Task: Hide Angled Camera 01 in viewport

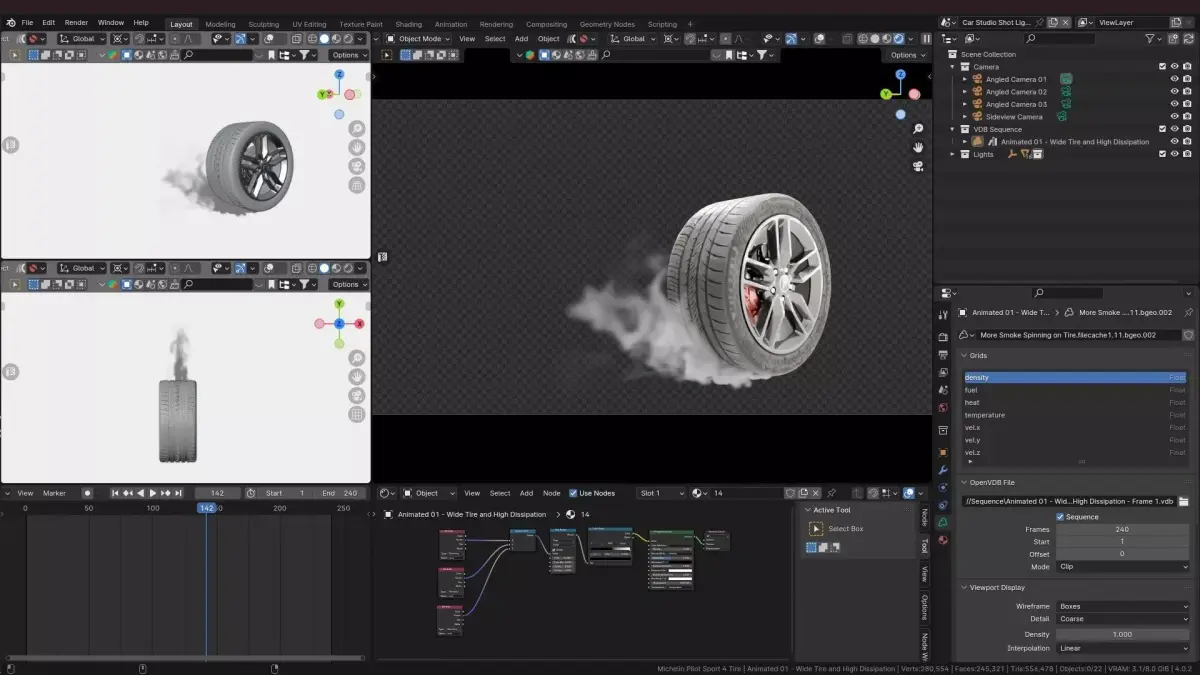Action: tap(1174, 79)
